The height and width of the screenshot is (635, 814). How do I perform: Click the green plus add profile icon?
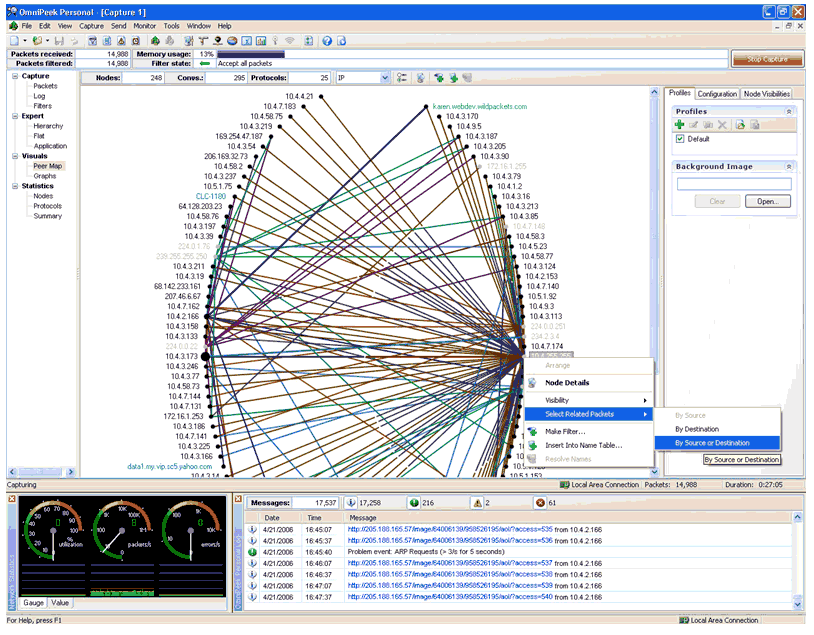coord(680,125)
